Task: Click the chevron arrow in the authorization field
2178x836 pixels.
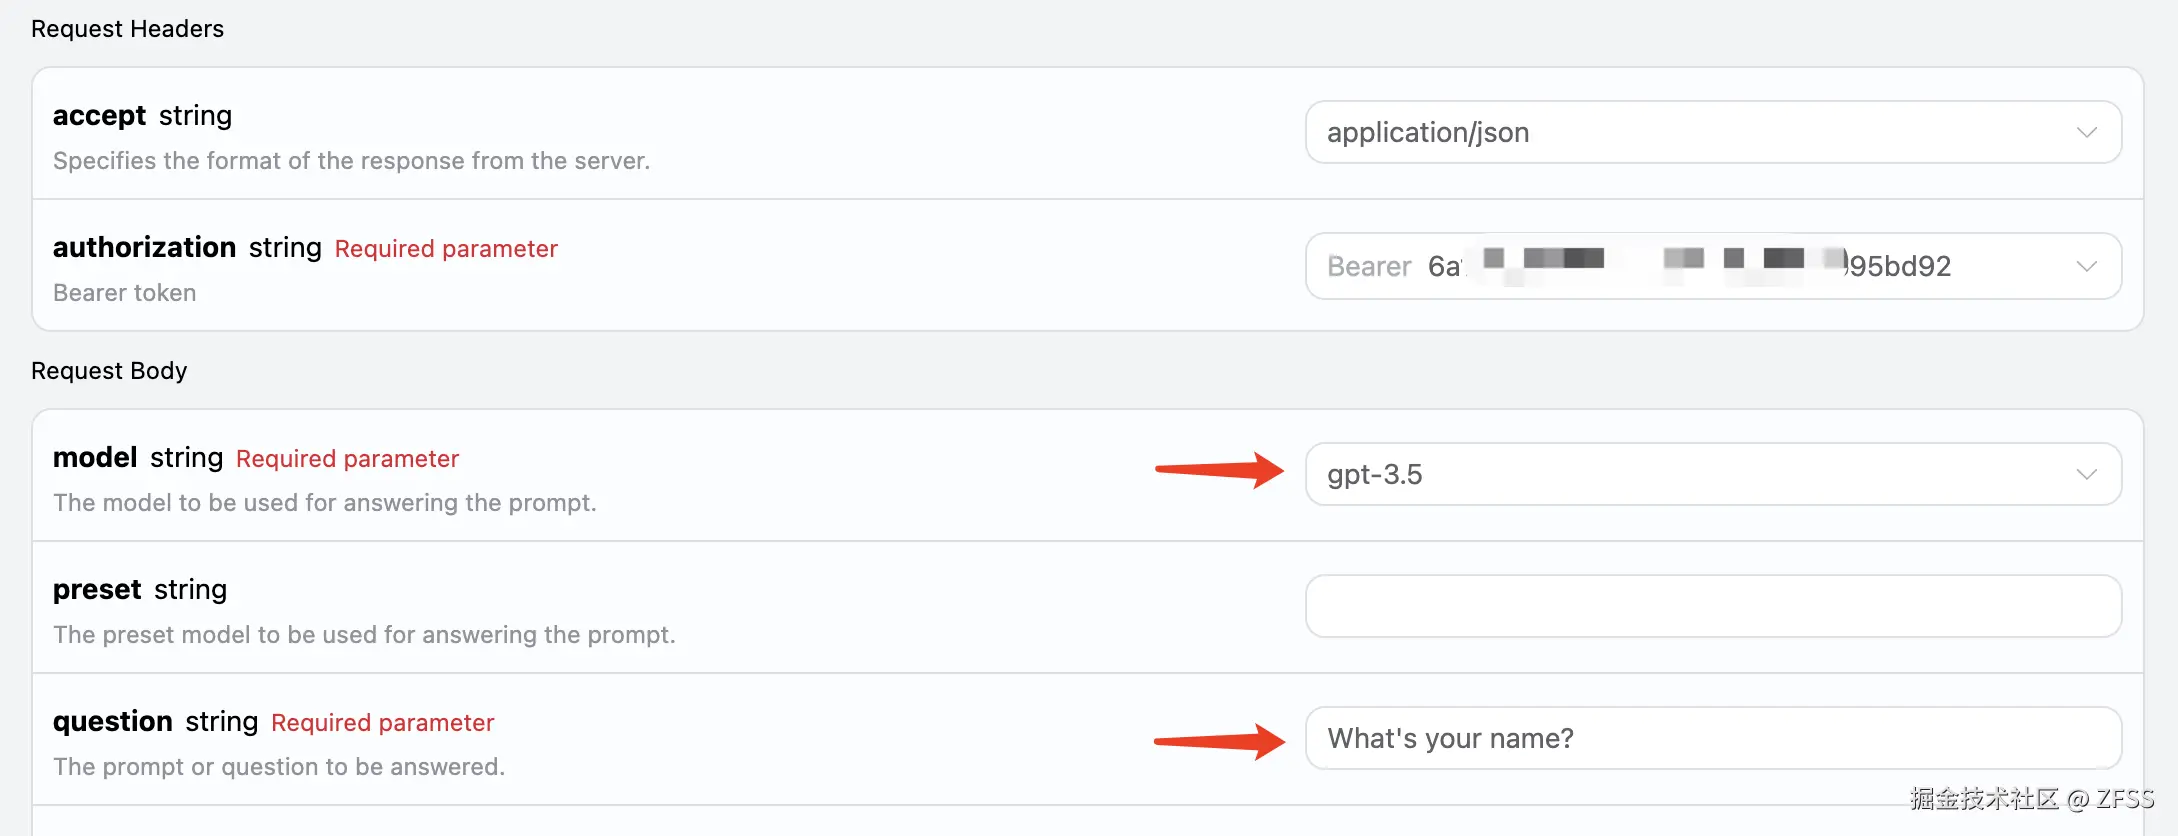Action: click(x=2086, y=266)
